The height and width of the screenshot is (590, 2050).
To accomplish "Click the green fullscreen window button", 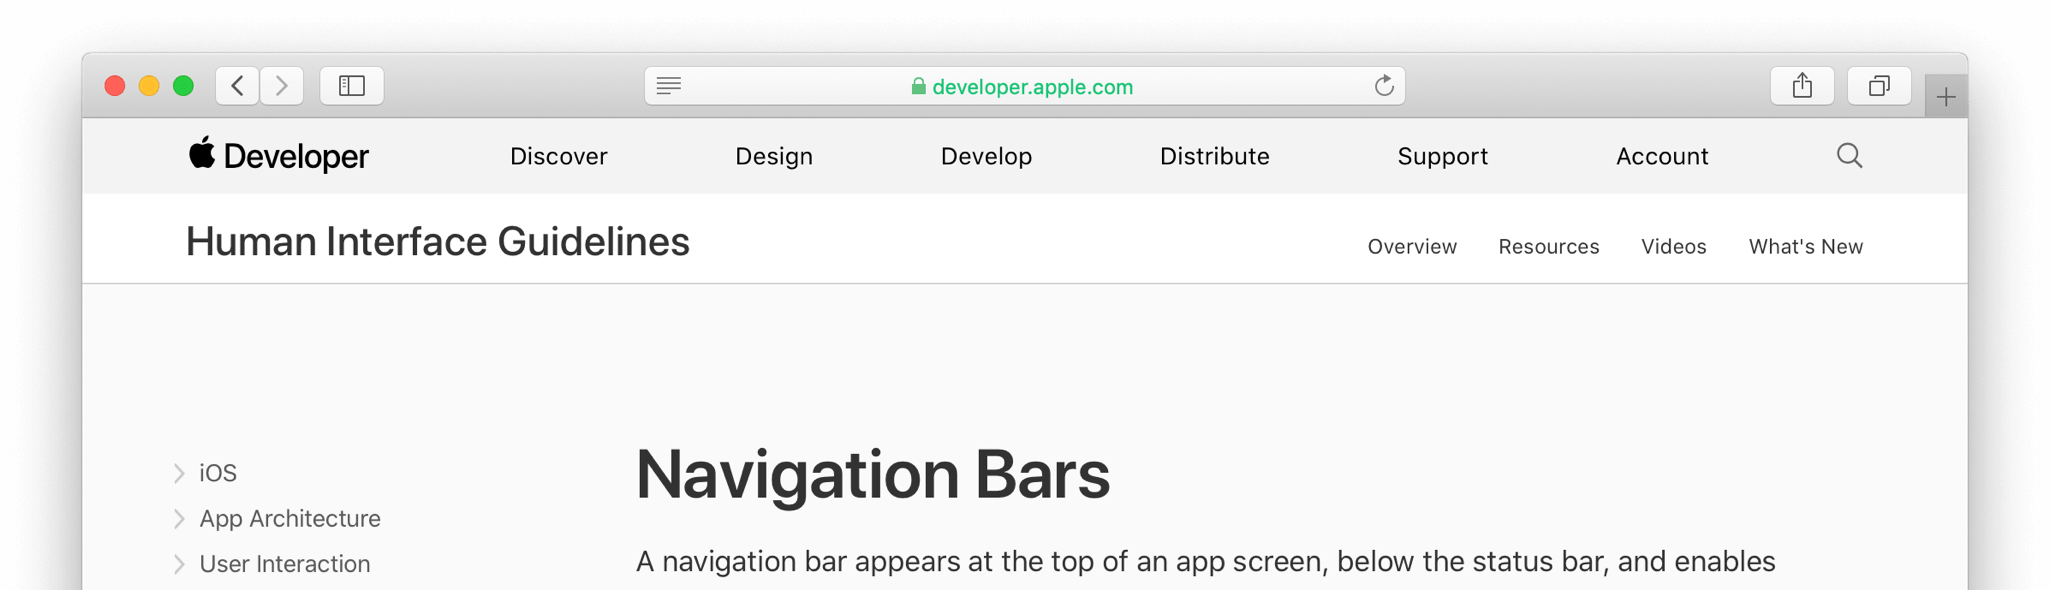I will (x=183, y=86).
